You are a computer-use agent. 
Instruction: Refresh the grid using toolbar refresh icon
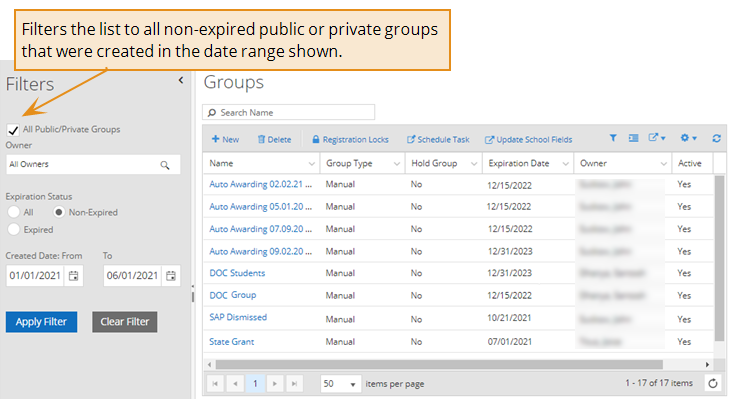(x=716, y=138)
